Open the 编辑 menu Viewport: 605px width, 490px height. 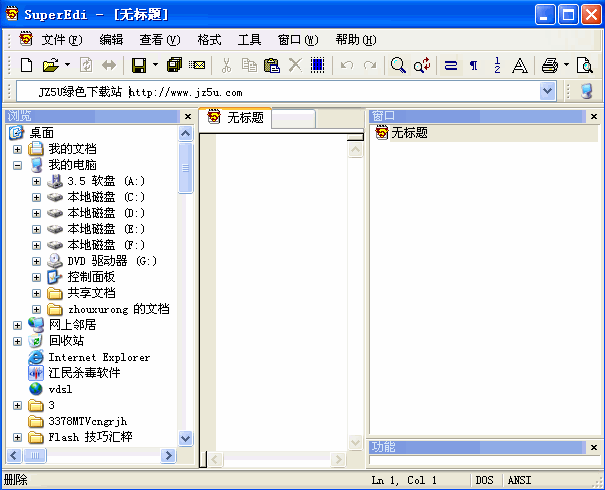111,40
